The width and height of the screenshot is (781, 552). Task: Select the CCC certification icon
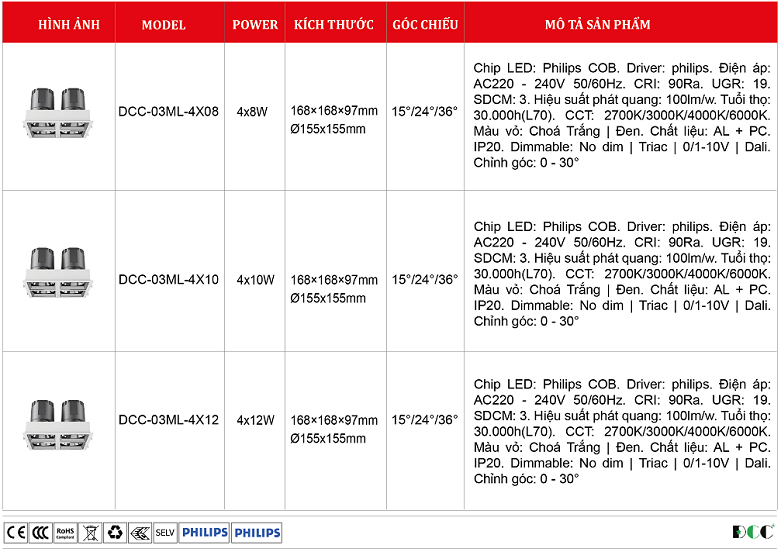pos(40,532)
